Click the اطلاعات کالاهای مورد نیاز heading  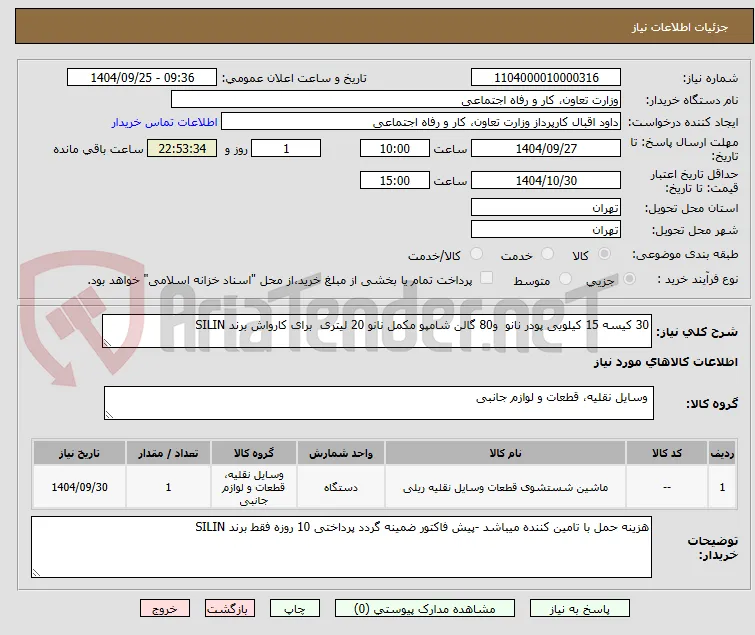[665, 362]
